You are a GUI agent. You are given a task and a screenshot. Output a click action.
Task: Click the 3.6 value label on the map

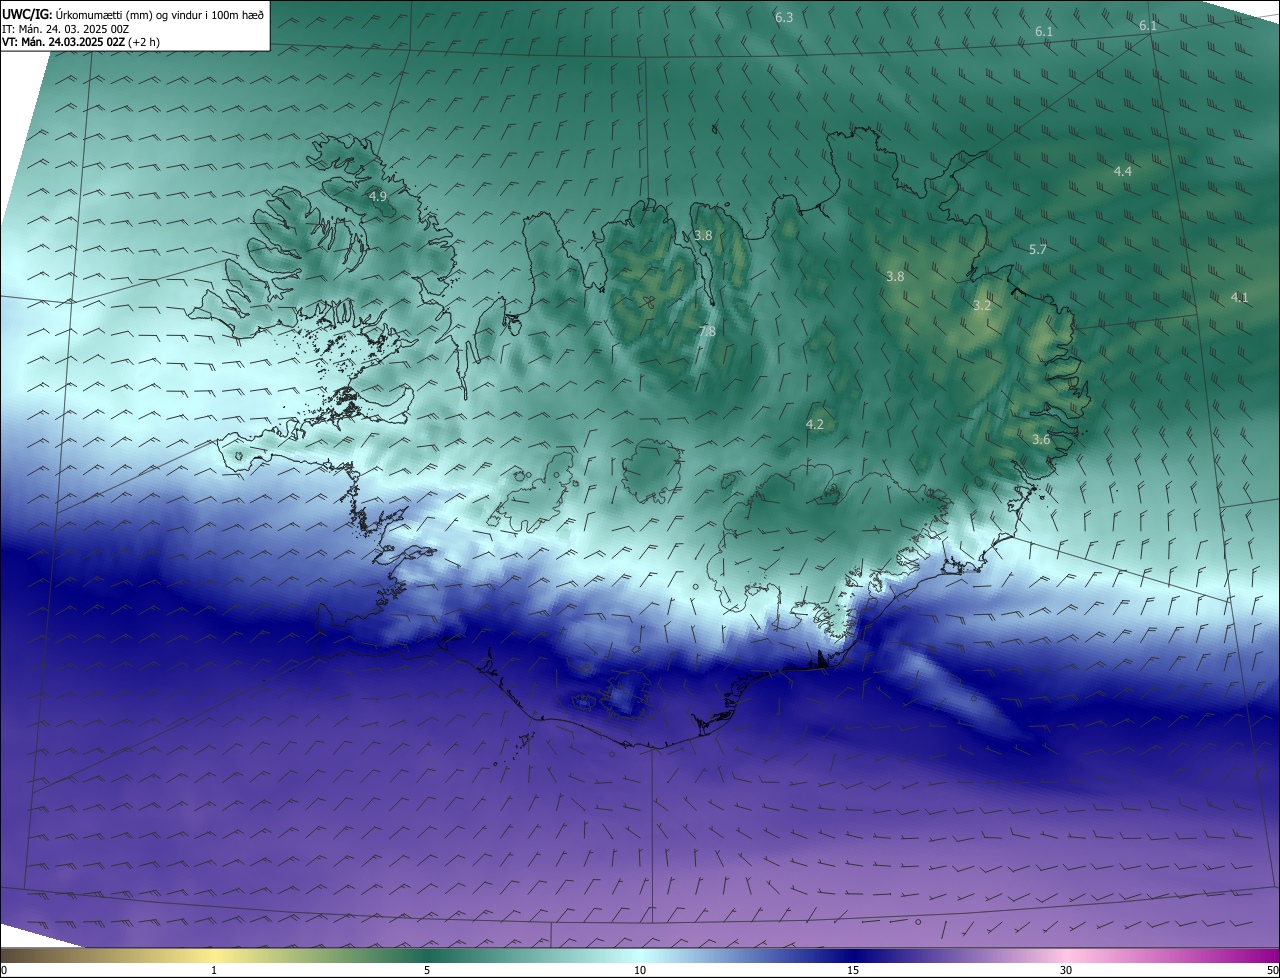point(1041,440)
